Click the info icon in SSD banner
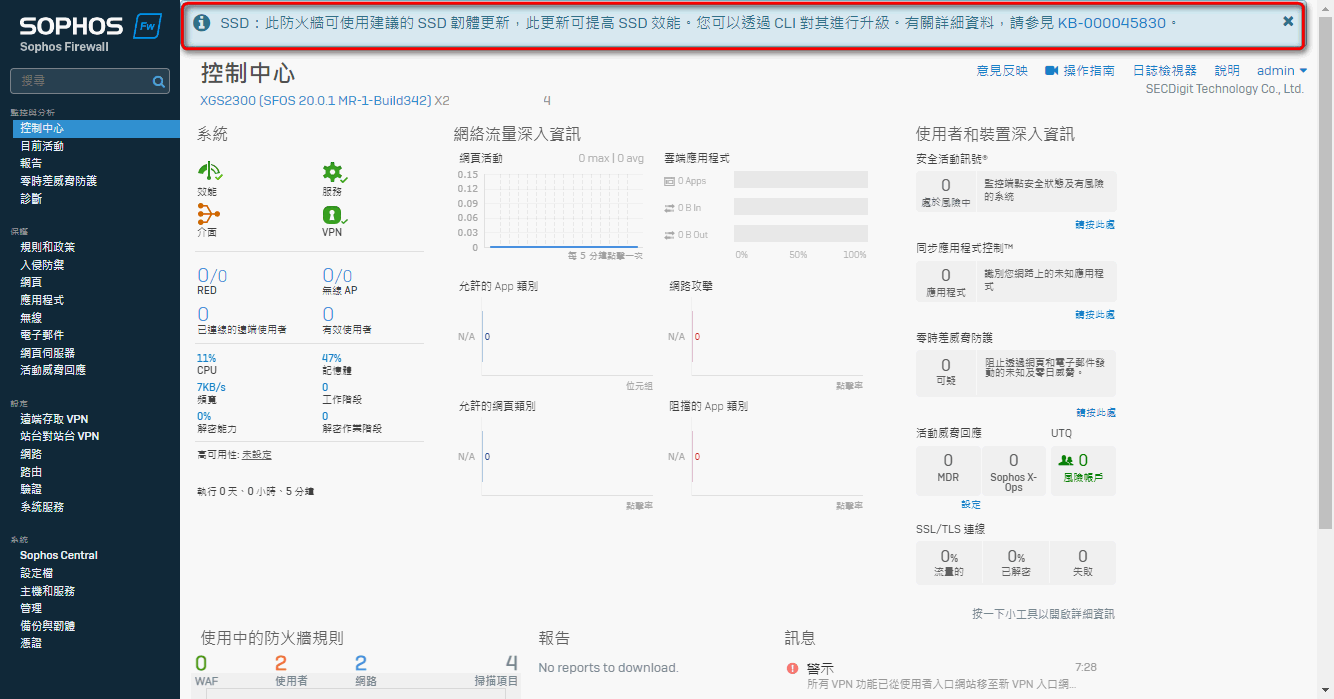The image size is (1334, 699). click(x=201, y=22)
